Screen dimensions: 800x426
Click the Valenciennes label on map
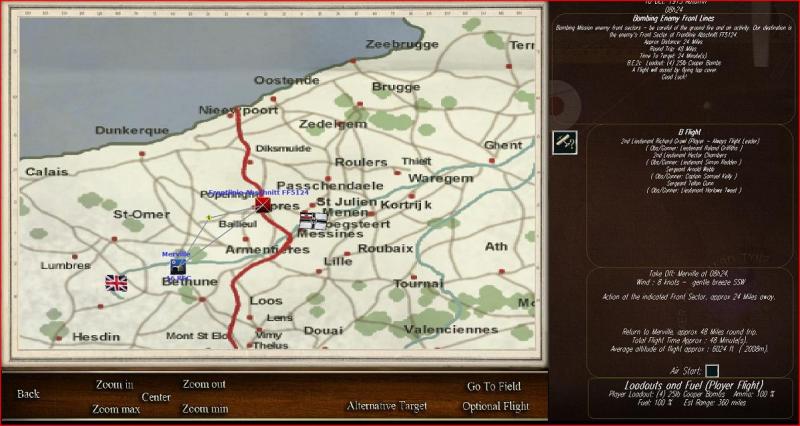click(451, 330)
